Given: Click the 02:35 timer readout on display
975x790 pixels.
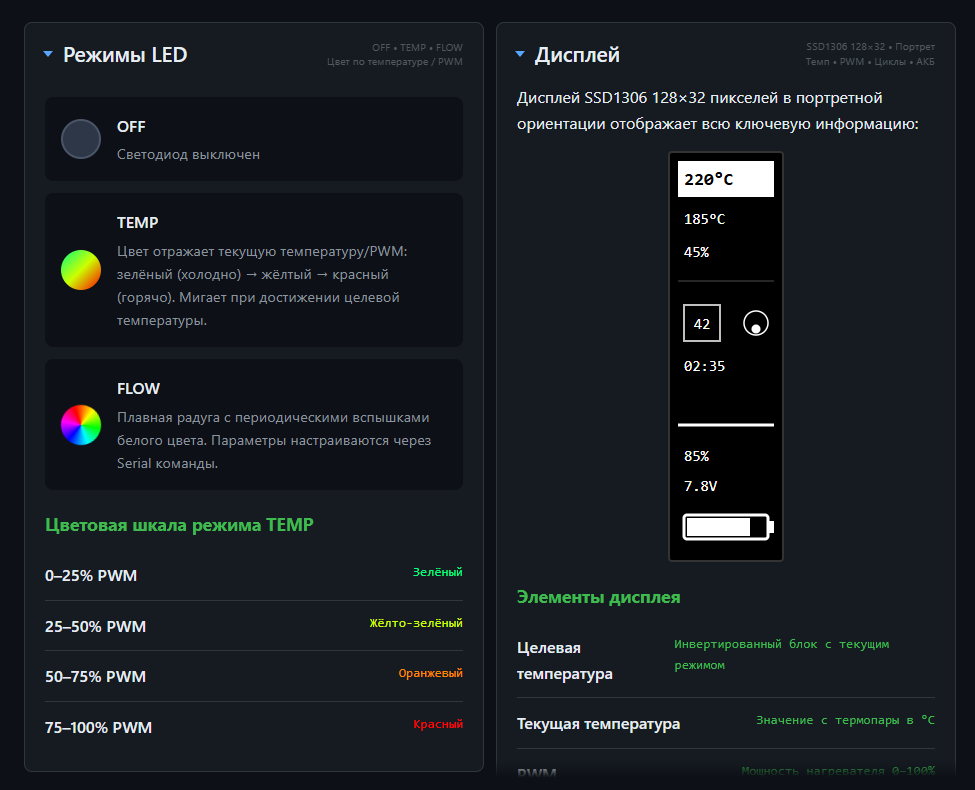Looking at the screenshot, I should tap(704, 366).
